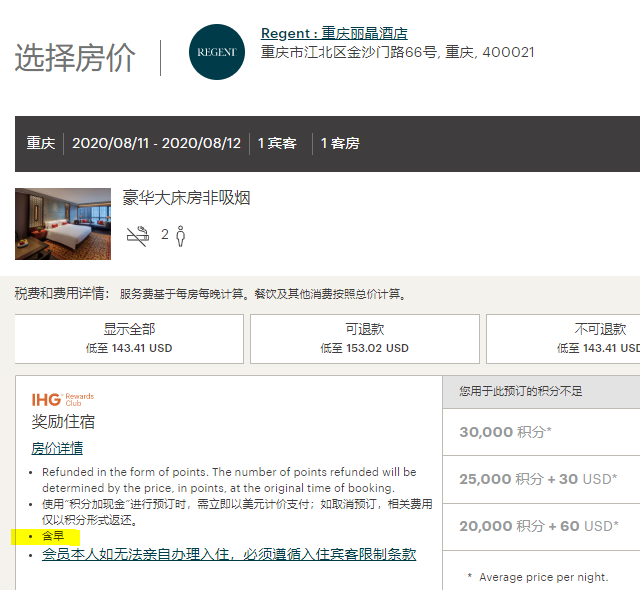Click the Regent round logo
Screen dimensions: 640x590
click(217, 52)
